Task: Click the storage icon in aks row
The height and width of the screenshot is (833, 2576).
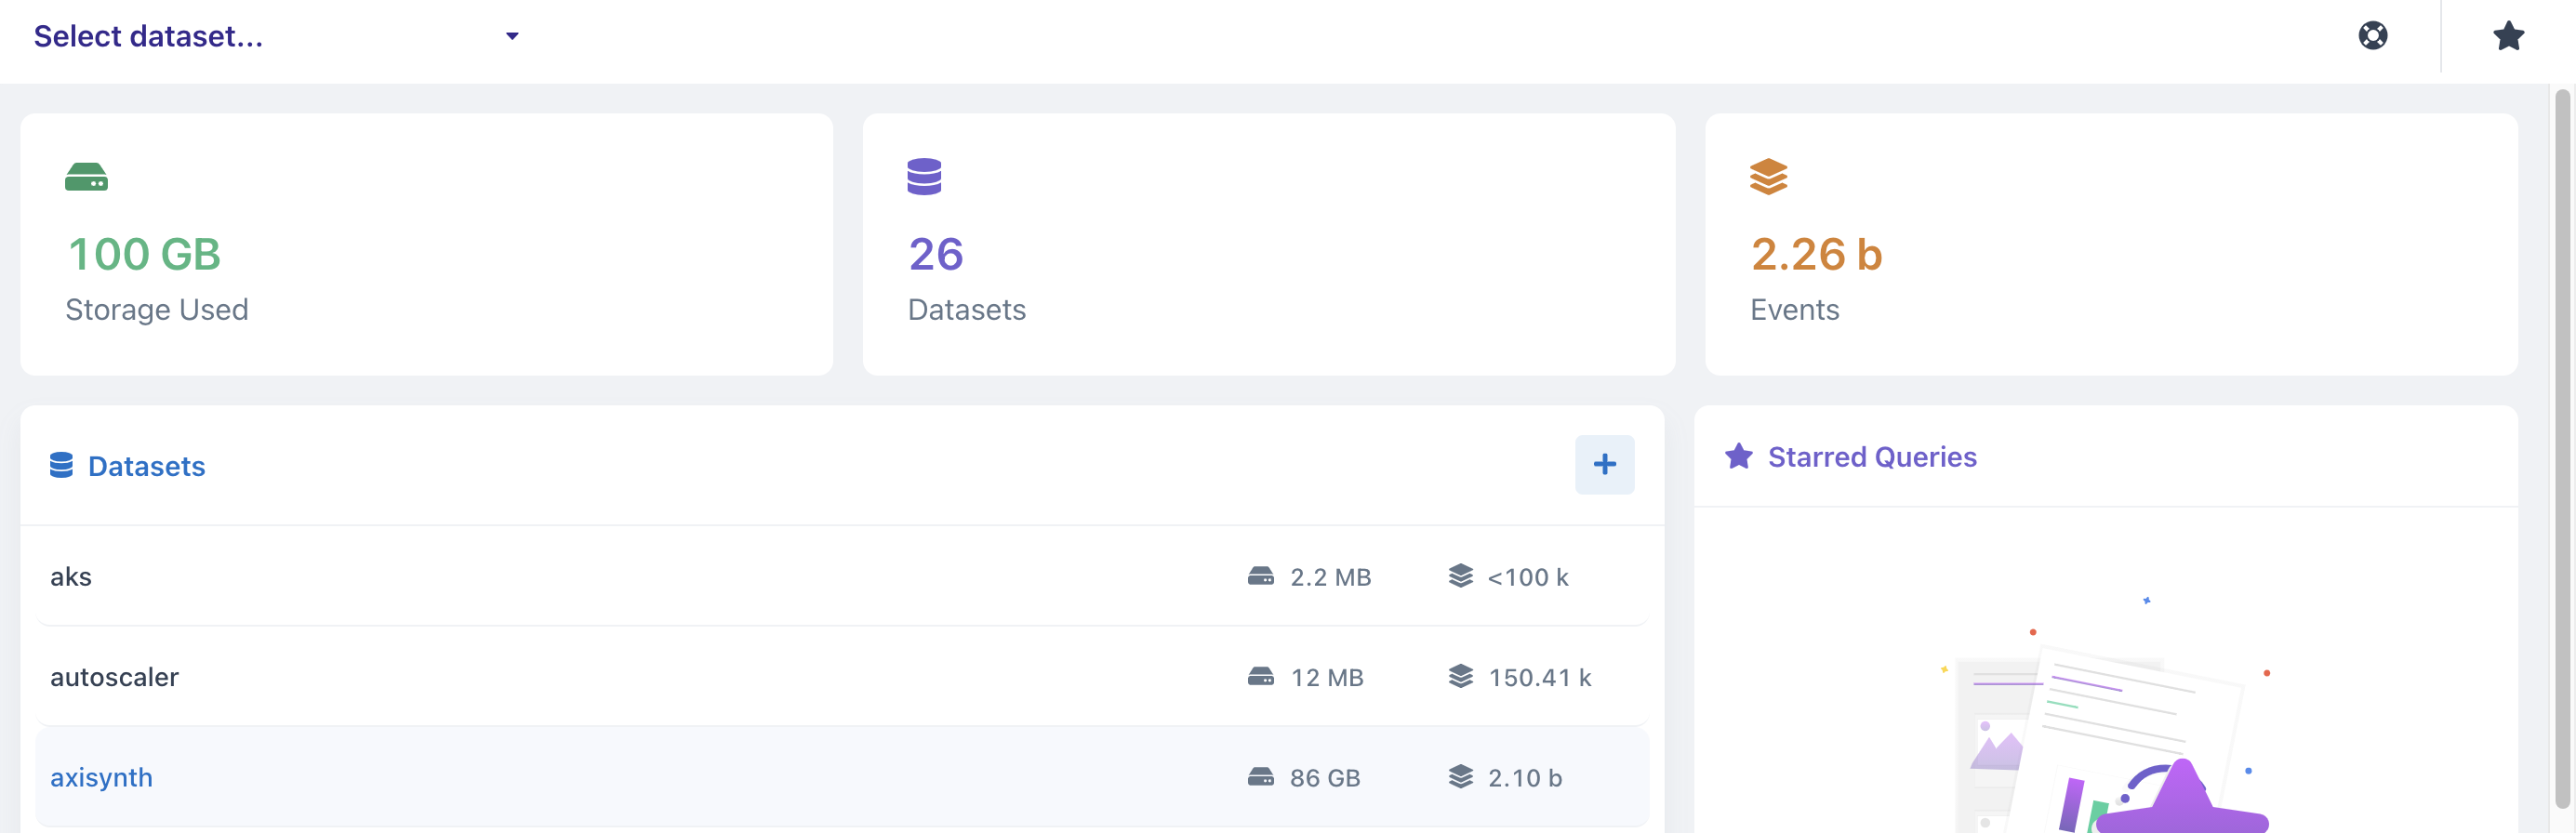Action: (1261, 576)
